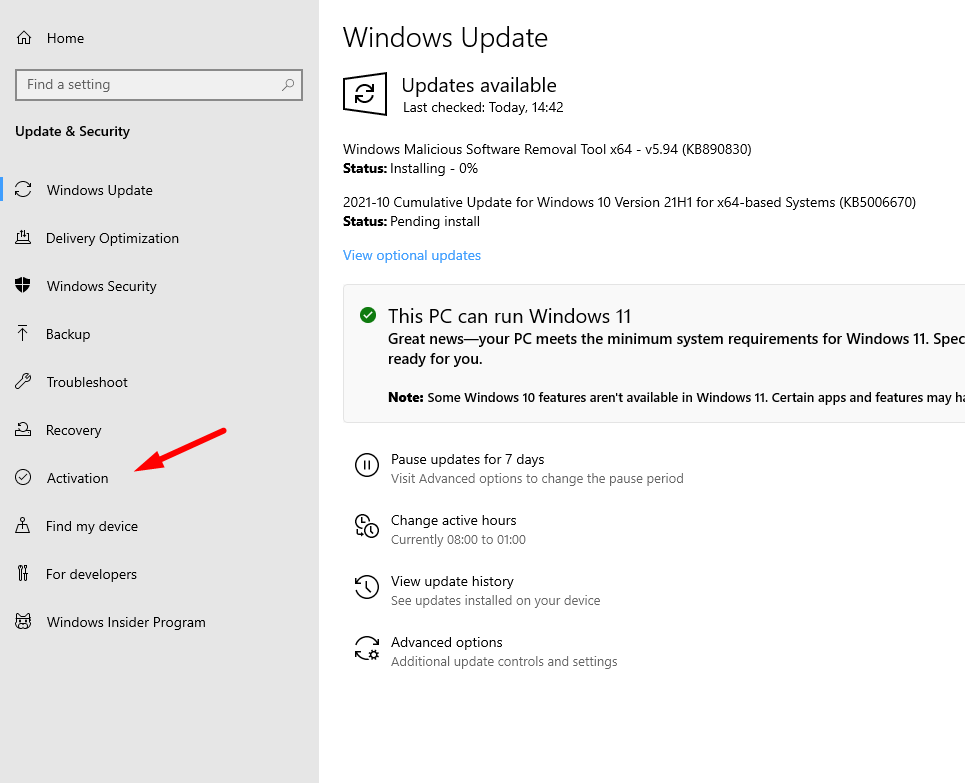965x783 pixels.
Task: Click the Delivery Optimization icon
Action: coord(23,238)
